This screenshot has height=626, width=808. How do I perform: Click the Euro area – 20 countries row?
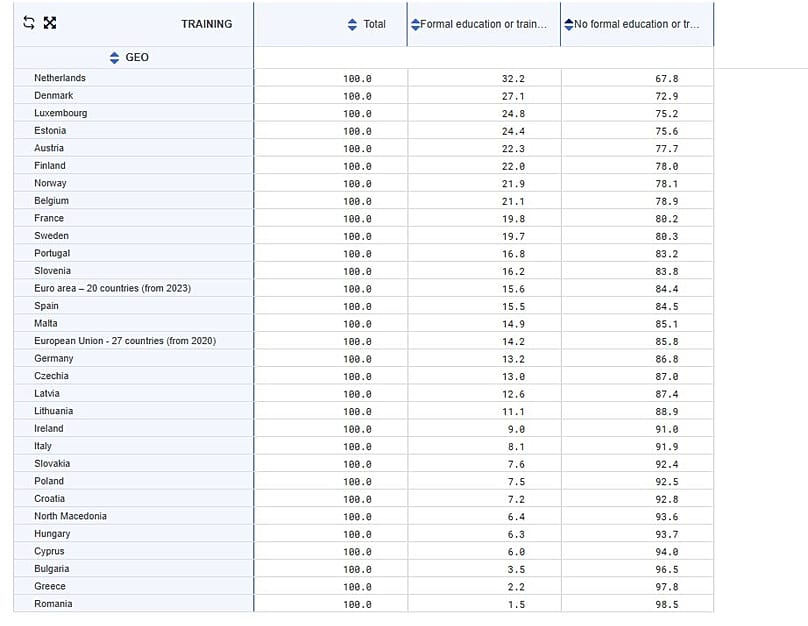(x=112, y=289)
